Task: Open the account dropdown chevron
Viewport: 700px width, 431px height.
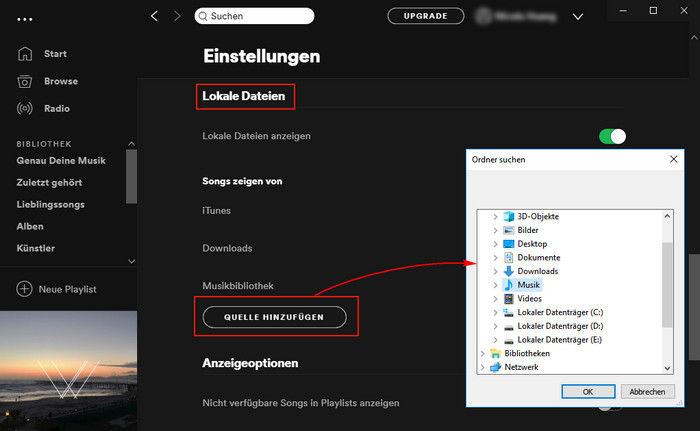Action: [x=578, y=17]
